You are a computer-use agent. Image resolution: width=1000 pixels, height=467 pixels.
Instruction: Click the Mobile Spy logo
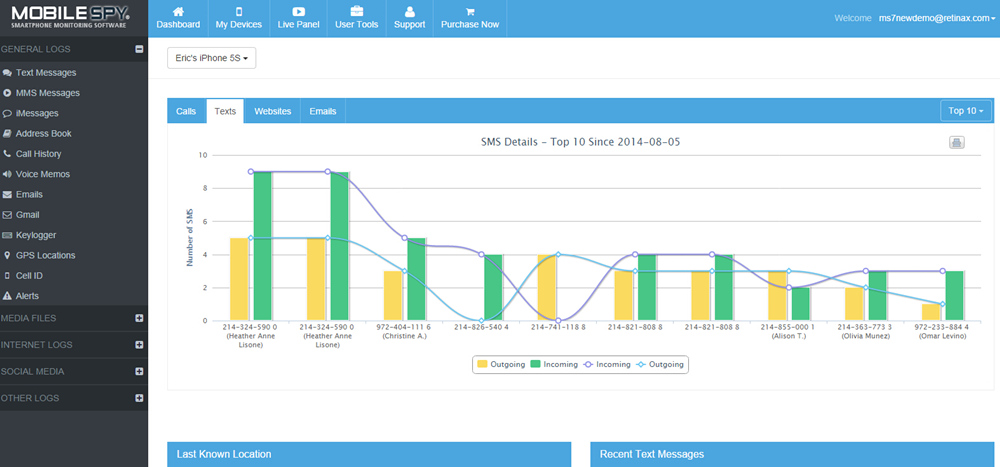tap(70, 17)
